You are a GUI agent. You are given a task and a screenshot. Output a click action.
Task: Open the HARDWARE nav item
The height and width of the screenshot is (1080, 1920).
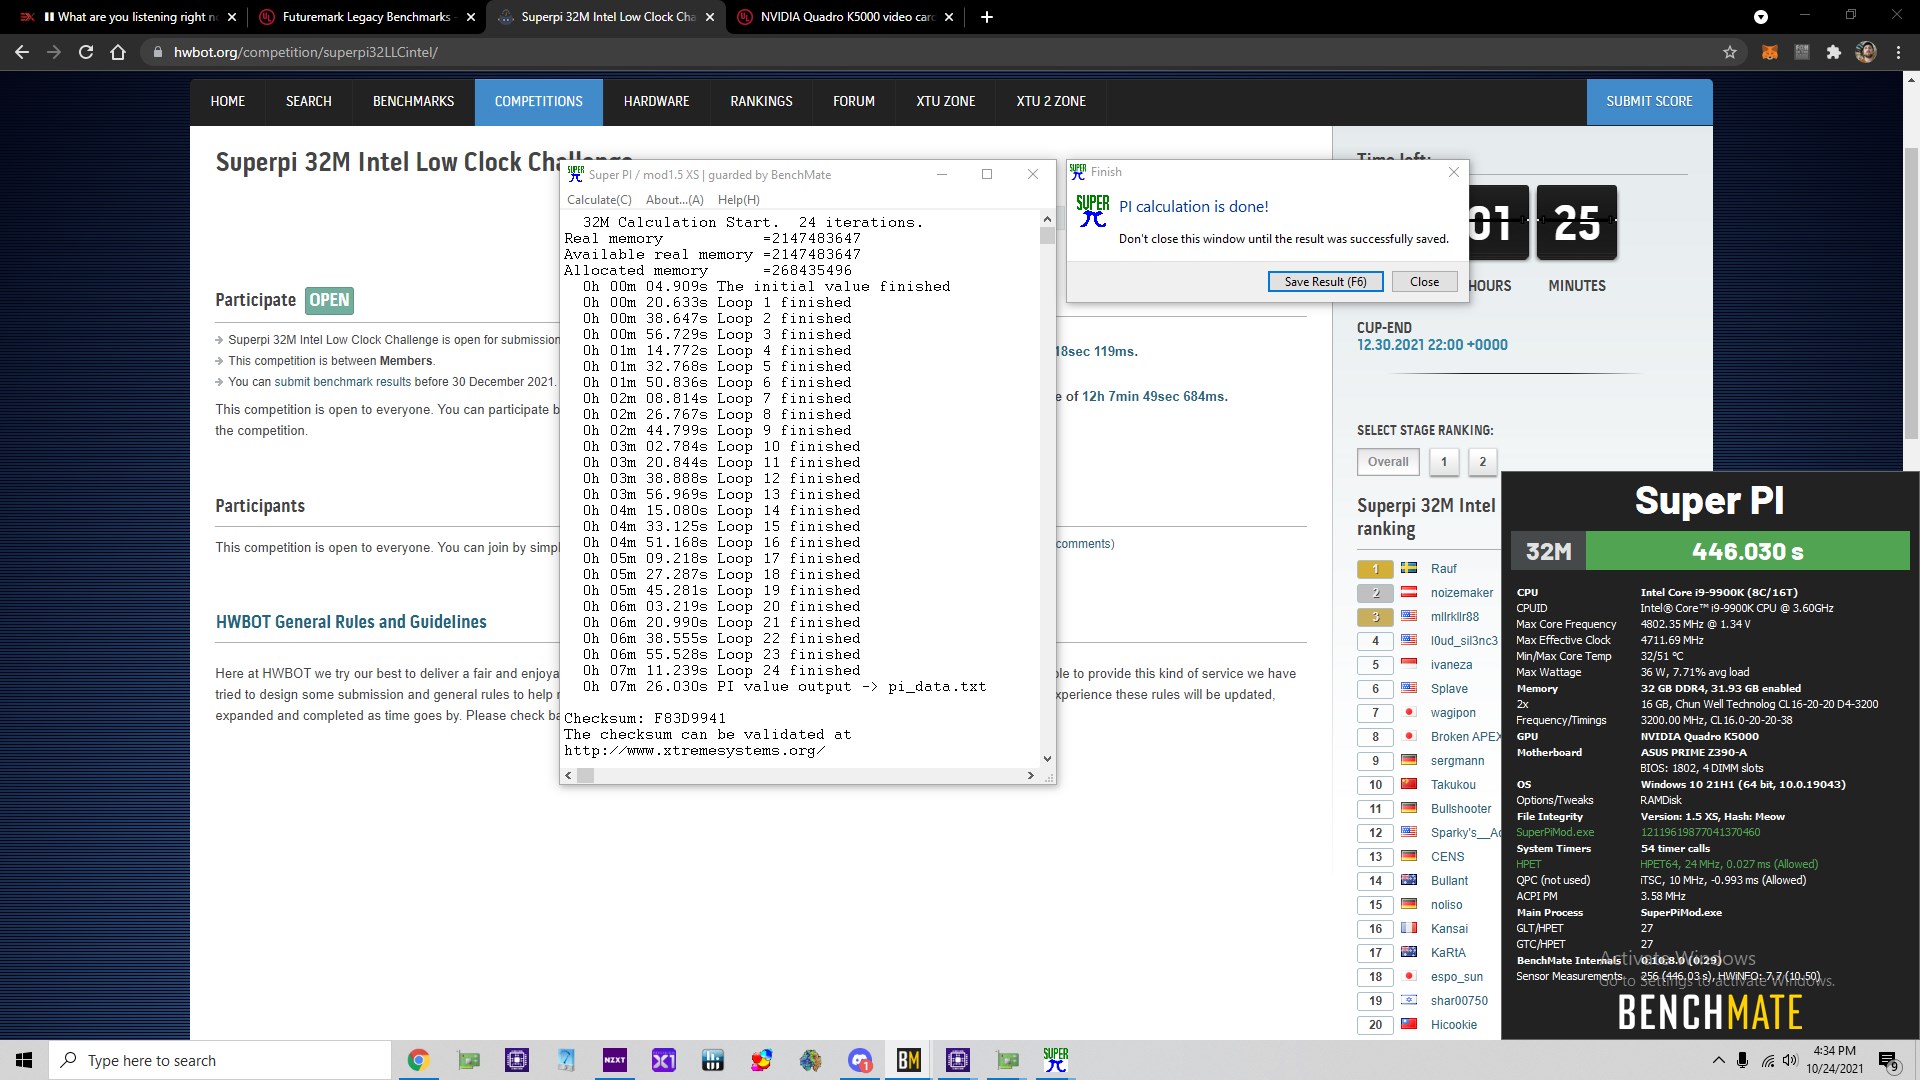656,101
